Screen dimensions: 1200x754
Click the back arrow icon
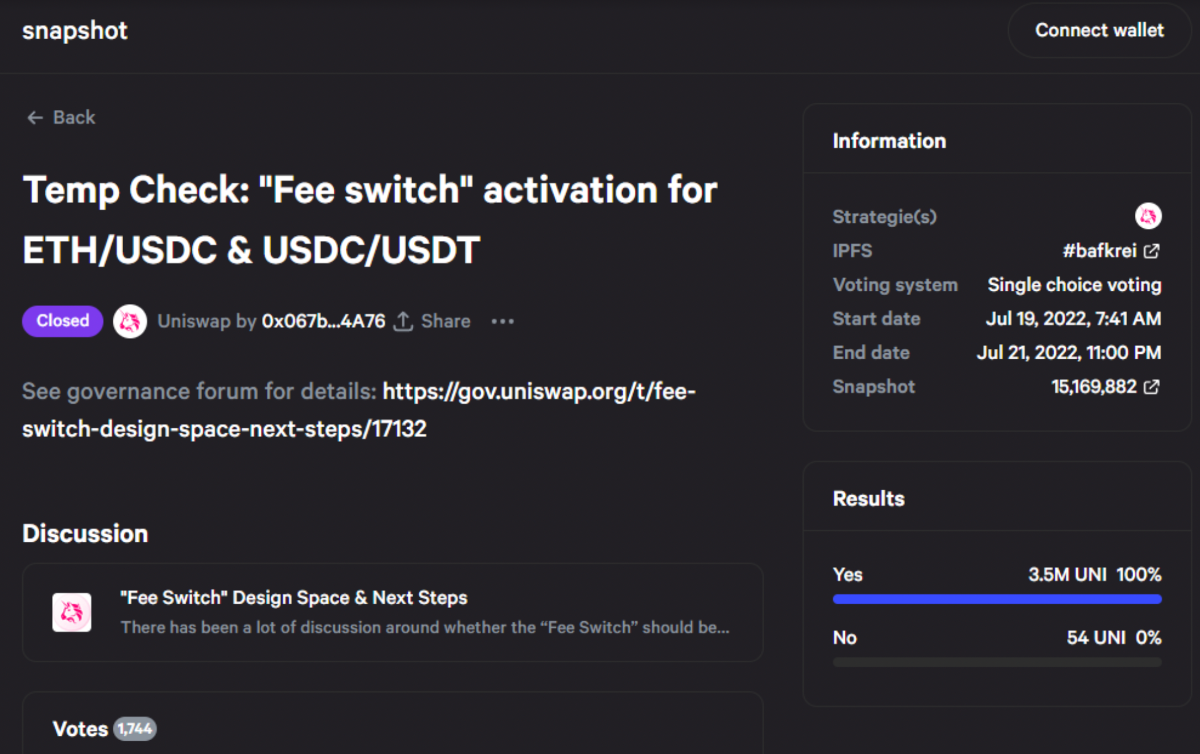(x=35, y=117)
